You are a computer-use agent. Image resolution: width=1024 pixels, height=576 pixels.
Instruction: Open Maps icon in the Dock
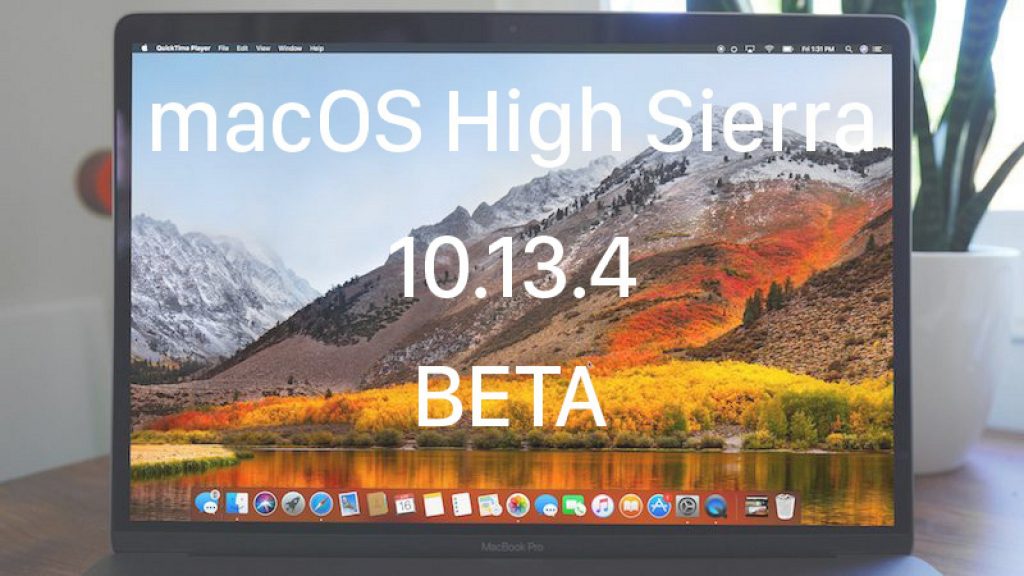tap(489, 505)
